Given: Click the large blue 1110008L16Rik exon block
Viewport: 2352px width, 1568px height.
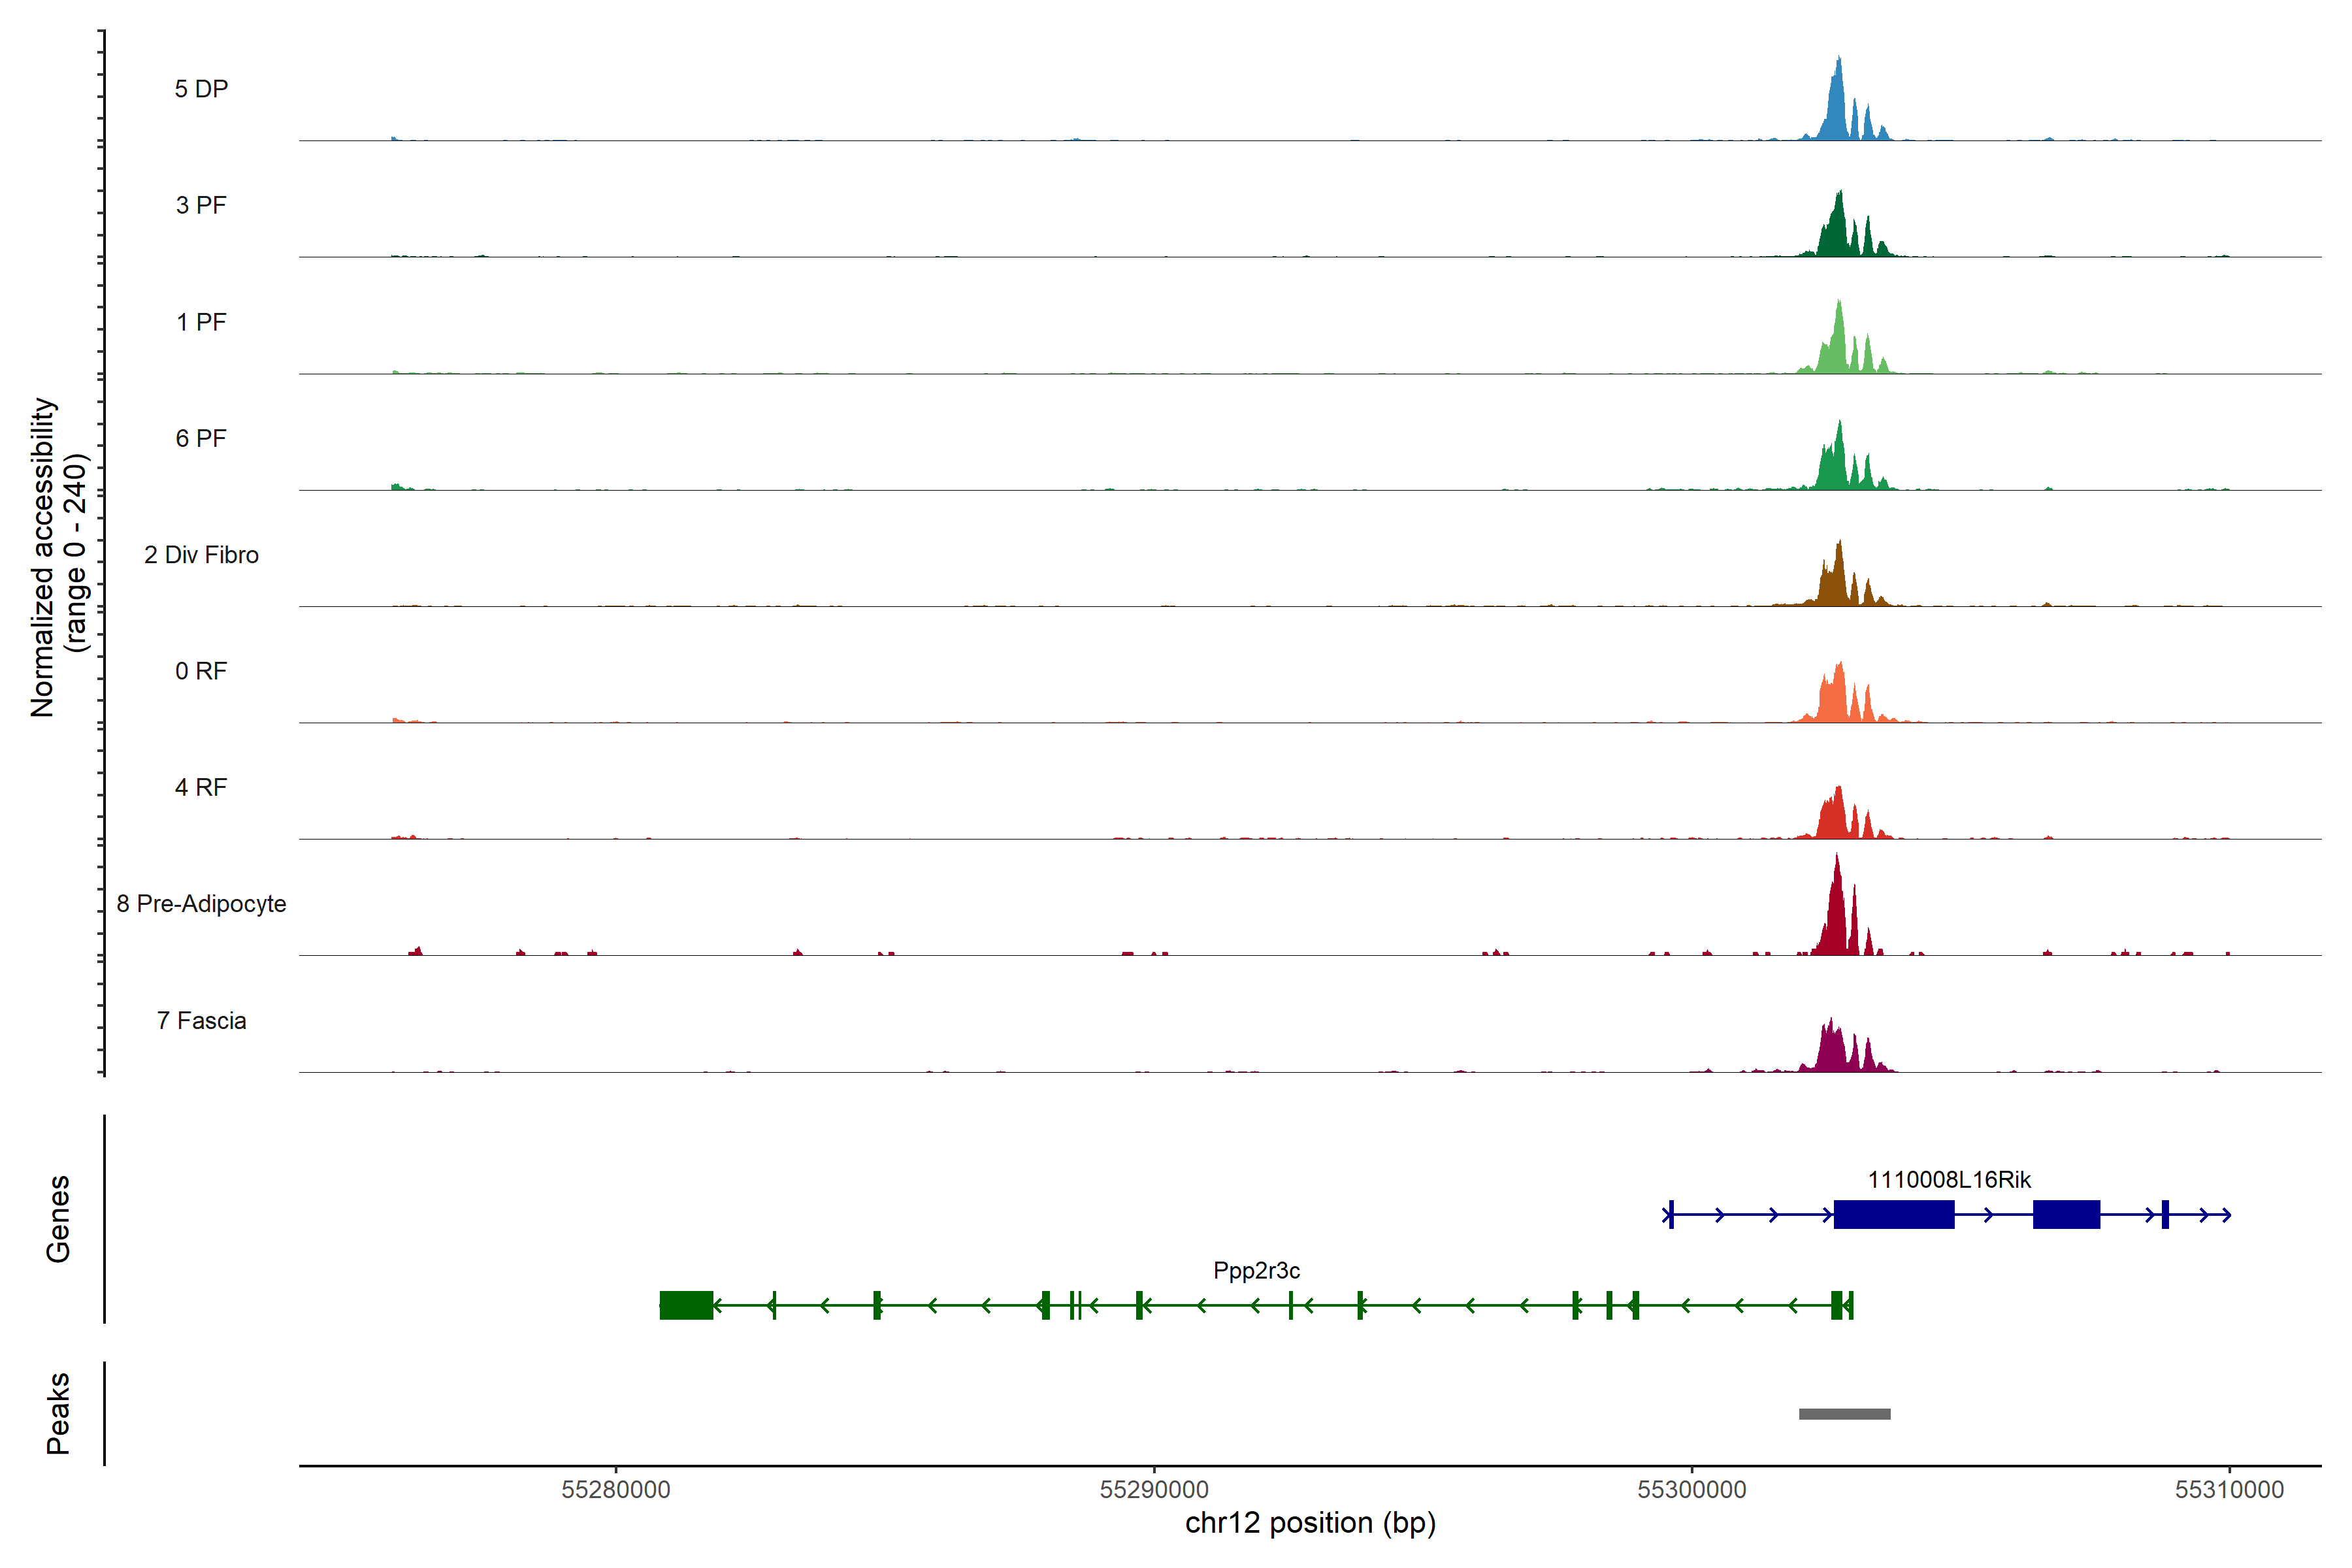Looking at the screenshot, I should tap(1893, 1215).
